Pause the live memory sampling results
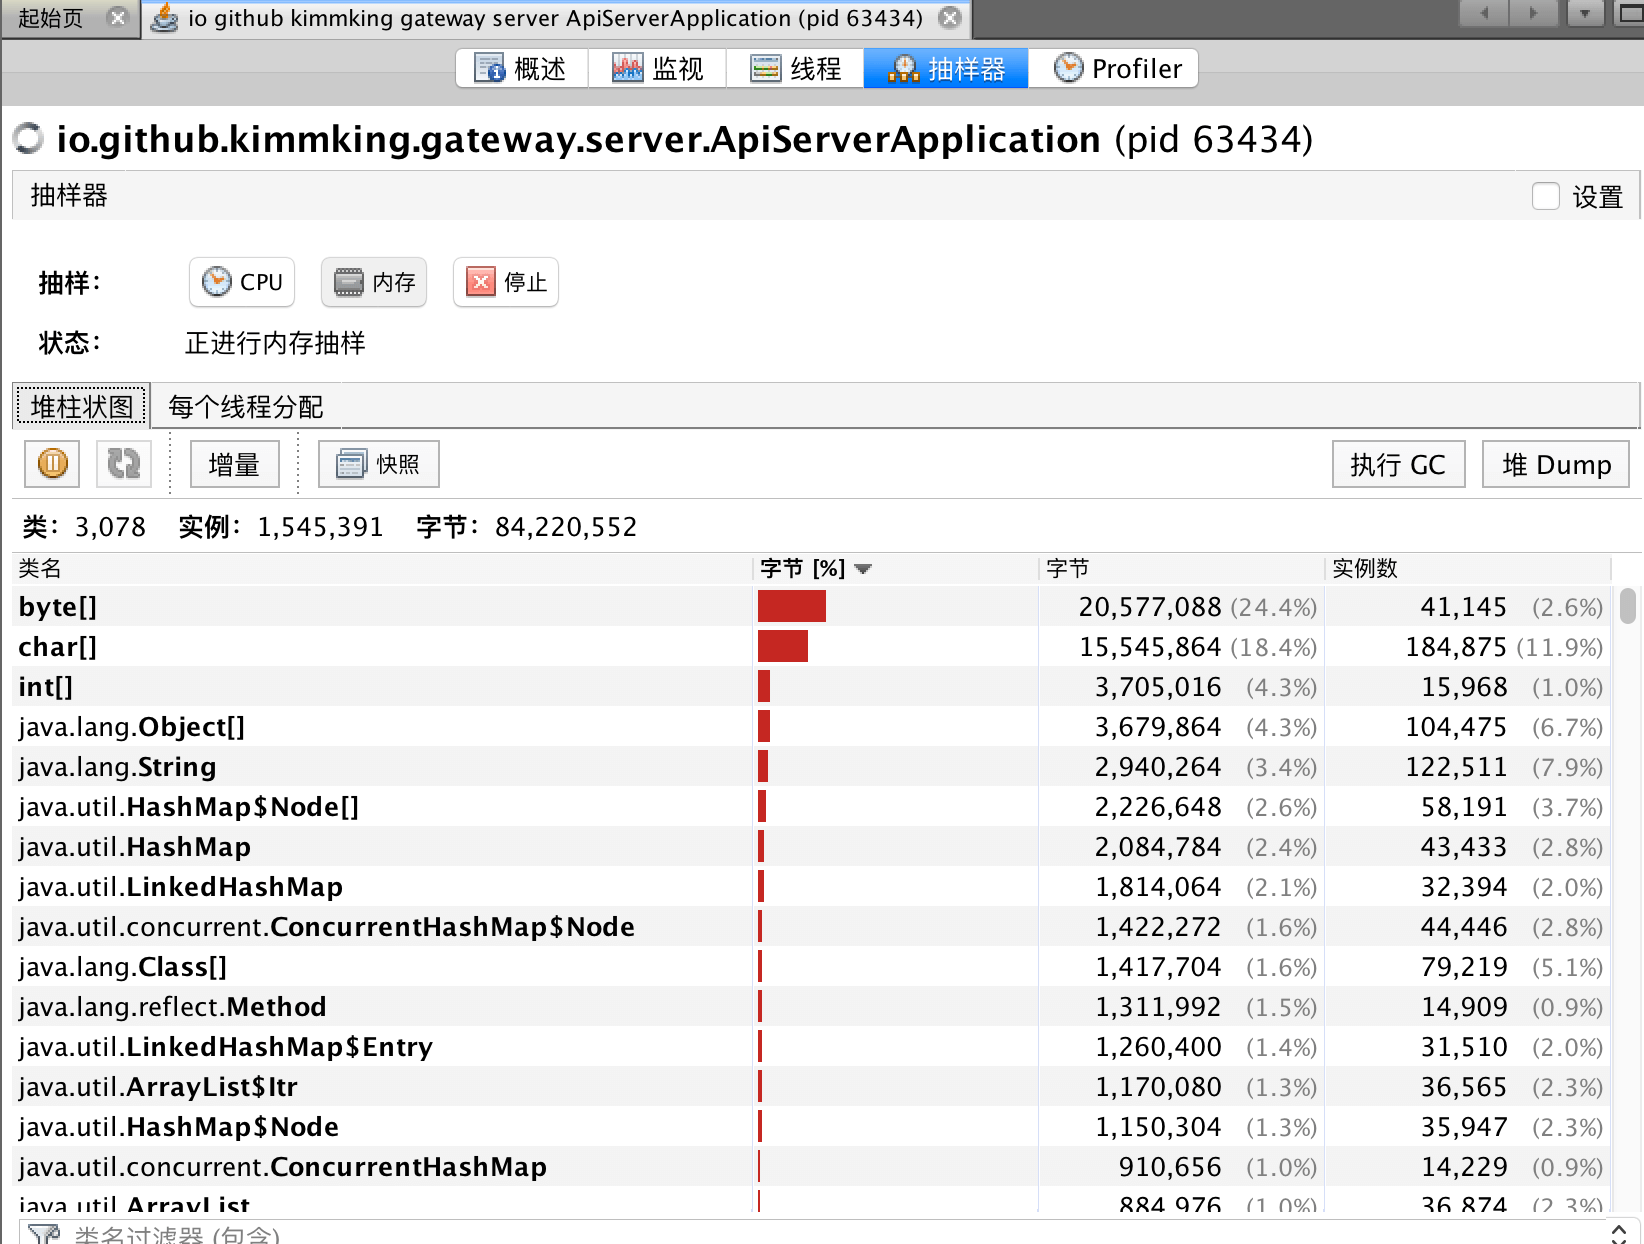The width and height of the screenshot is (1644, 1244). [x=52, y=464]
